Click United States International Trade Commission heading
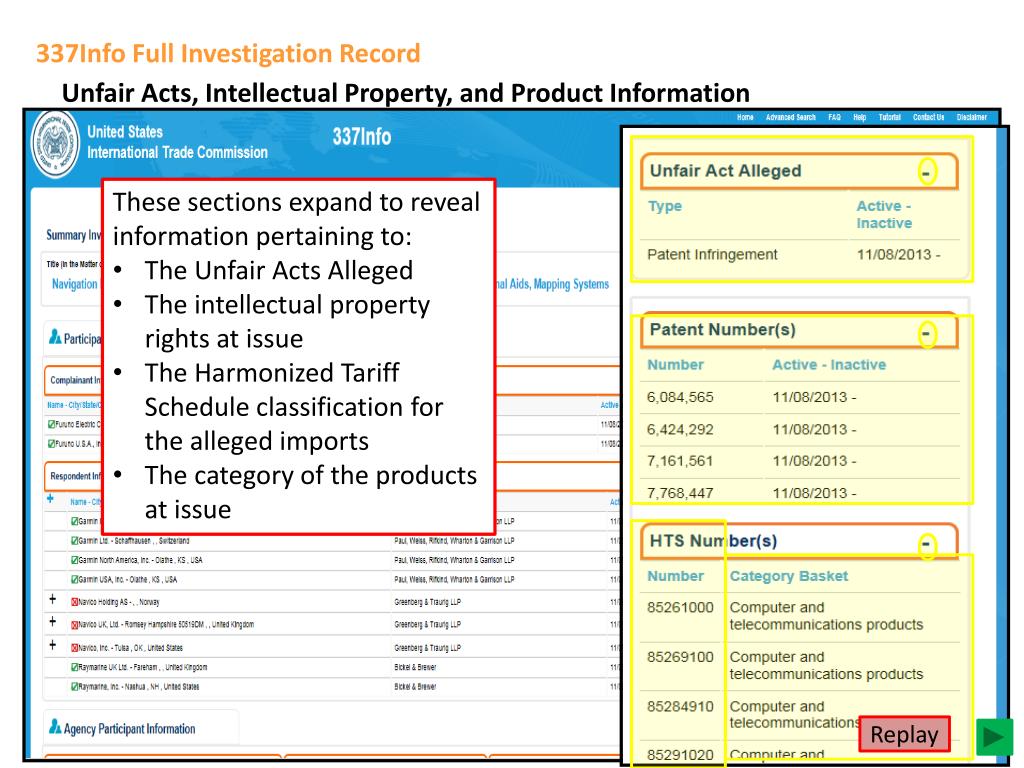Screen dimensions: 1024x768 (x=177, y=142)
